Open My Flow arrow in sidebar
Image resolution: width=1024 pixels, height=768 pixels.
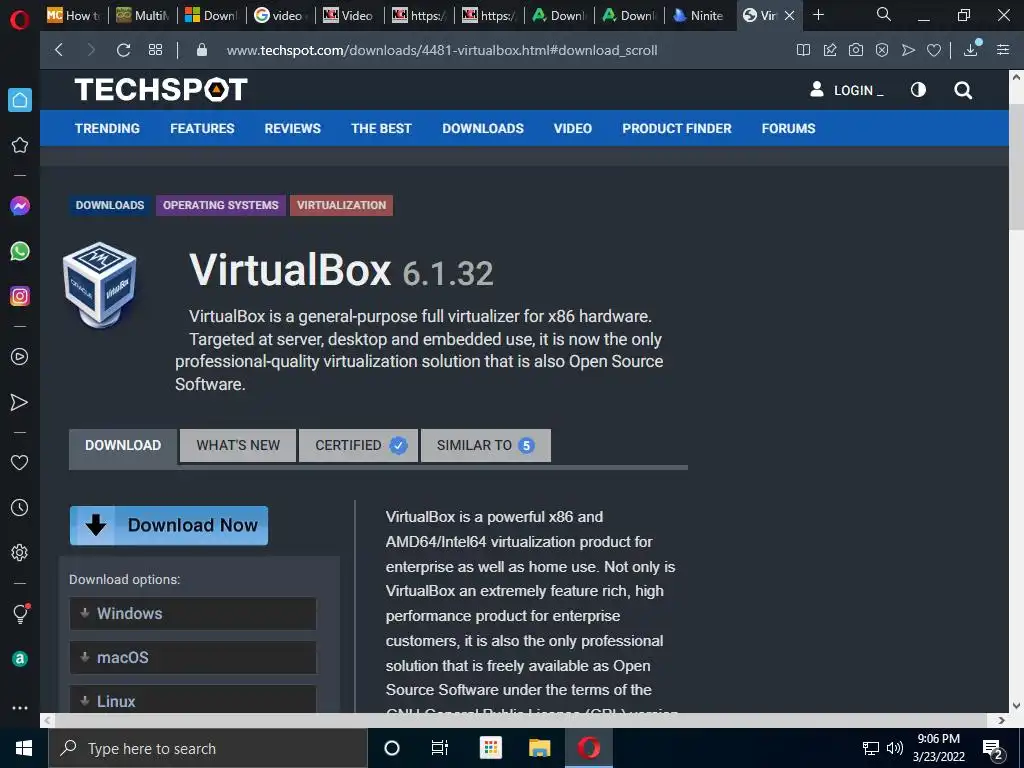(20, 402)
